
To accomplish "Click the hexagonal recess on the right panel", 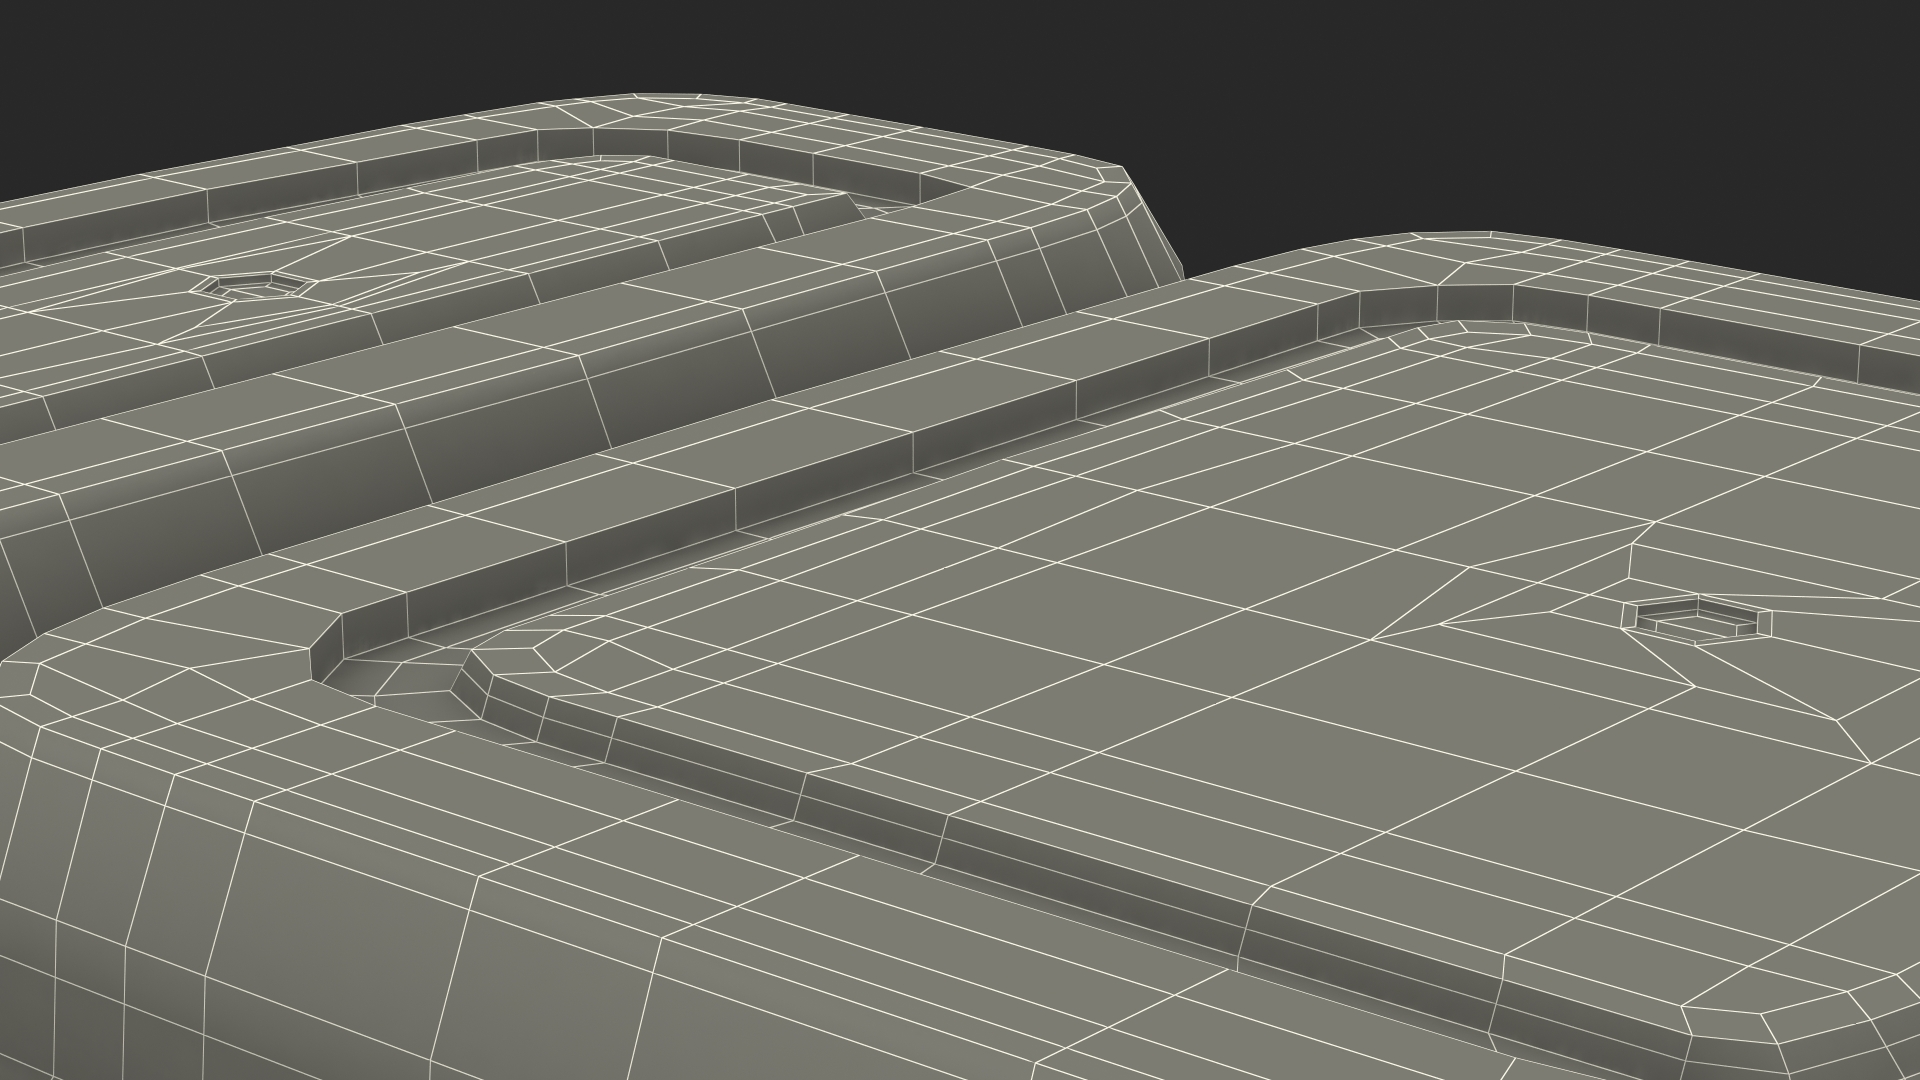I will [x=1695, y=620].
